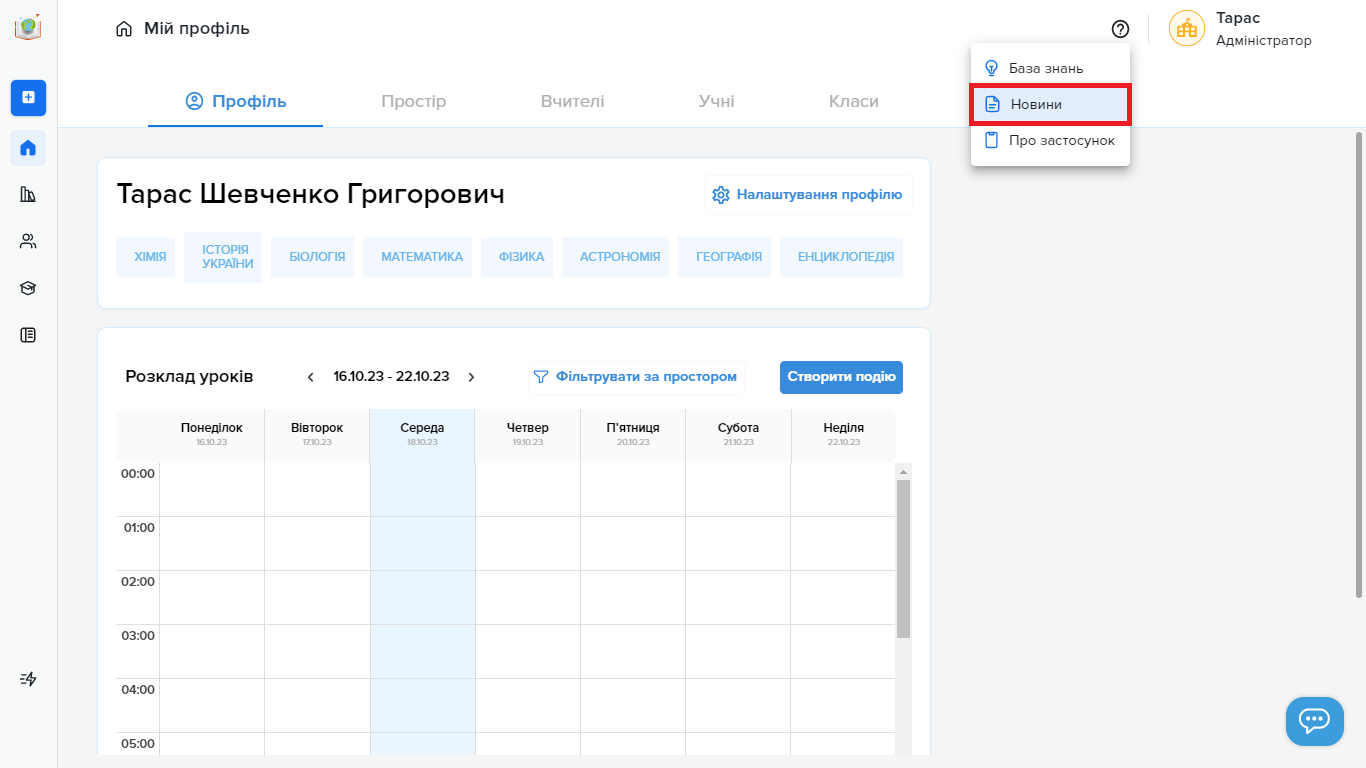Image resolution: width=1366 pixels, height=768 pixels.
Task: Select Новини in the help menu
Action: (x=1050, y=104)
